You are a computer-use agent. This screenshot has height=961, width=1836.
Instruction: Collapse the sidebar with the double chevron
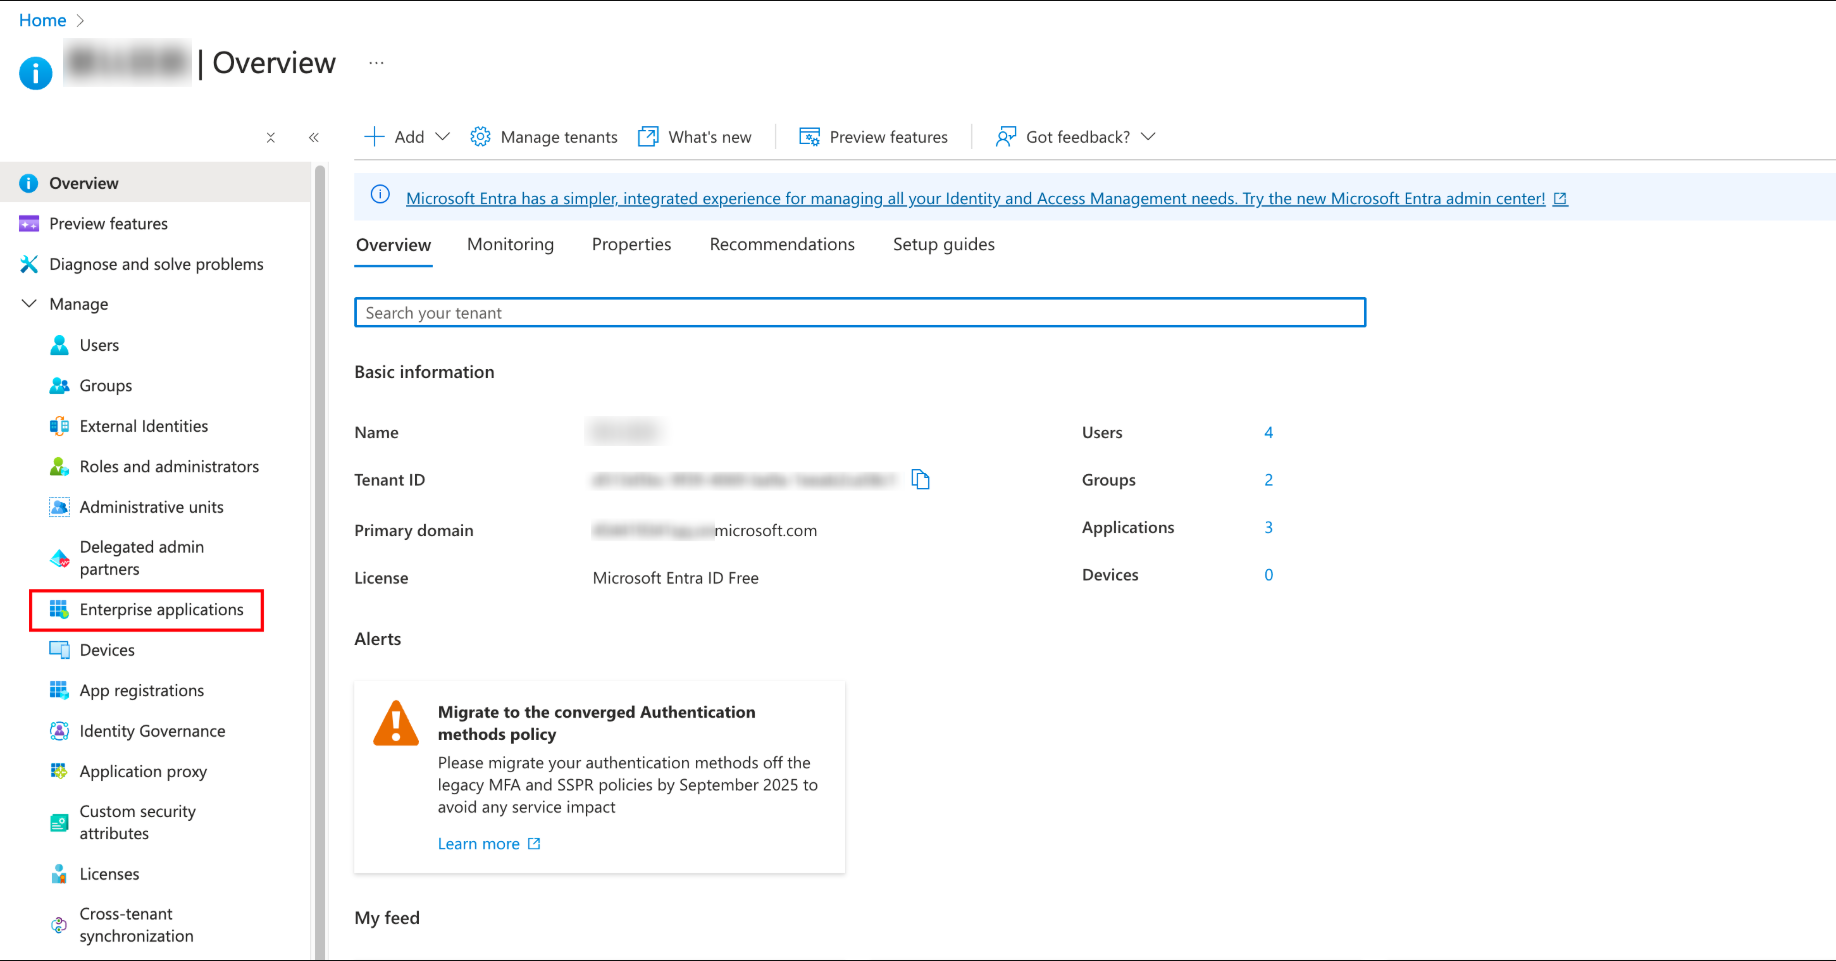click(x=314, y=138)
